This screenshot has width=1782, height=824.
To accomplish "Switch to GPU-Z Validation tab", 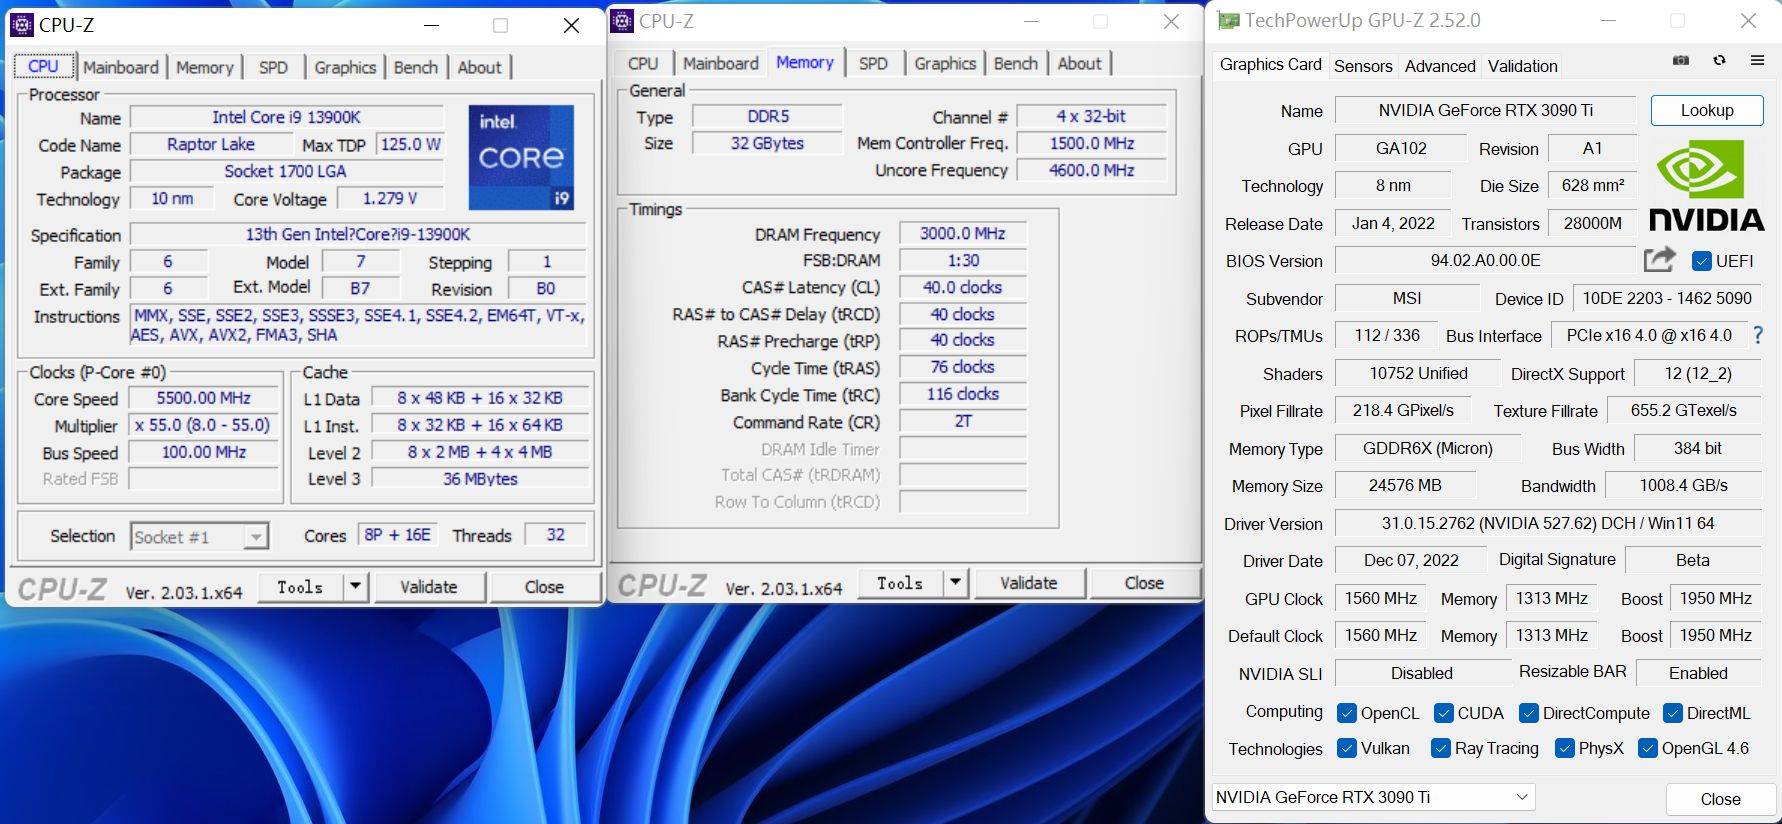I will click(1523, 66).
